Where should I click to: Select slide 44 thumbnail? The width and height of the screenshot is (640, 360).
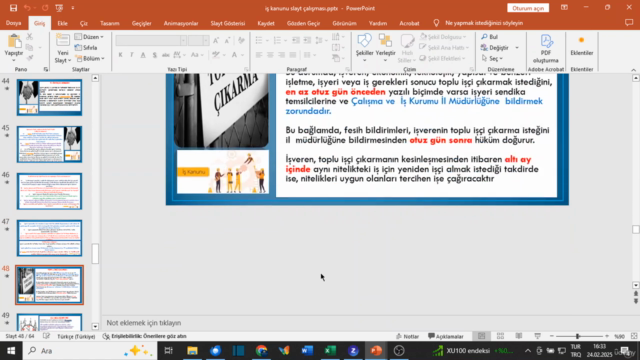click(x=49, y=98)
